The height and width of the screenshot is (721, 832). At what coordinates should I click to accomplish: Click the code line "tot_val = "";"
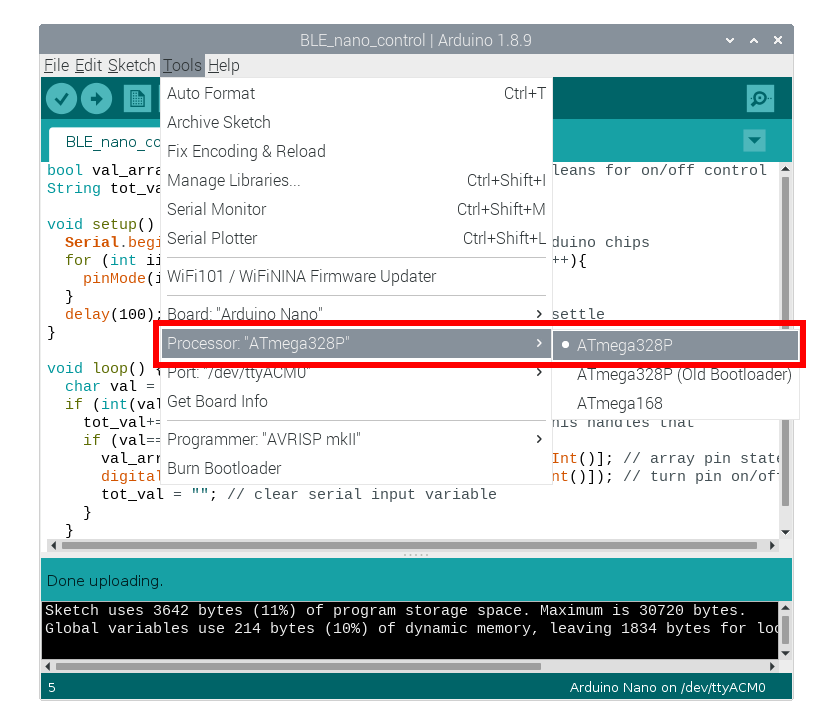point(159,494)
